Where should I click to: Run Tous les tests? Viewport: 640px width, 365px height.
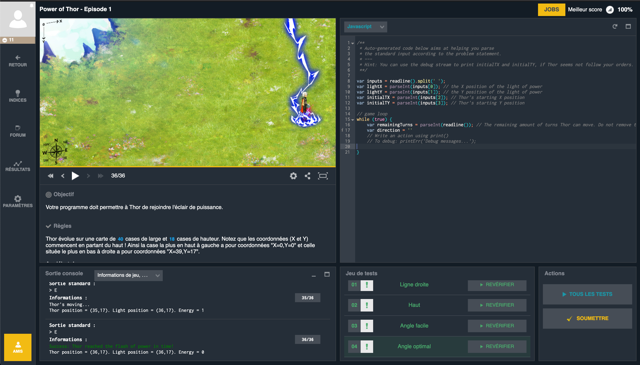pos(587,294)
